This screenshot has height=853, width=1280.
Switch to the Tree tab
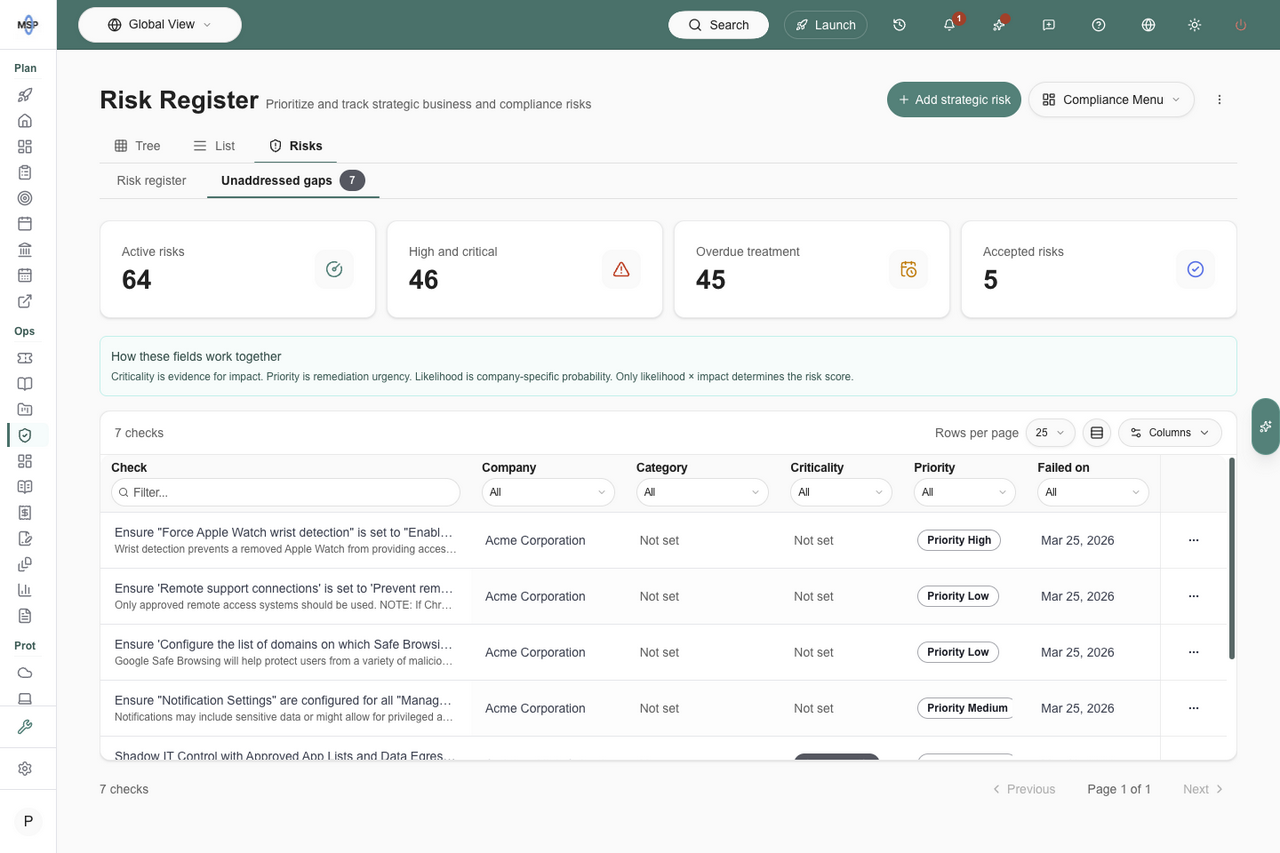pyautogui.click(x=137, y=146)
